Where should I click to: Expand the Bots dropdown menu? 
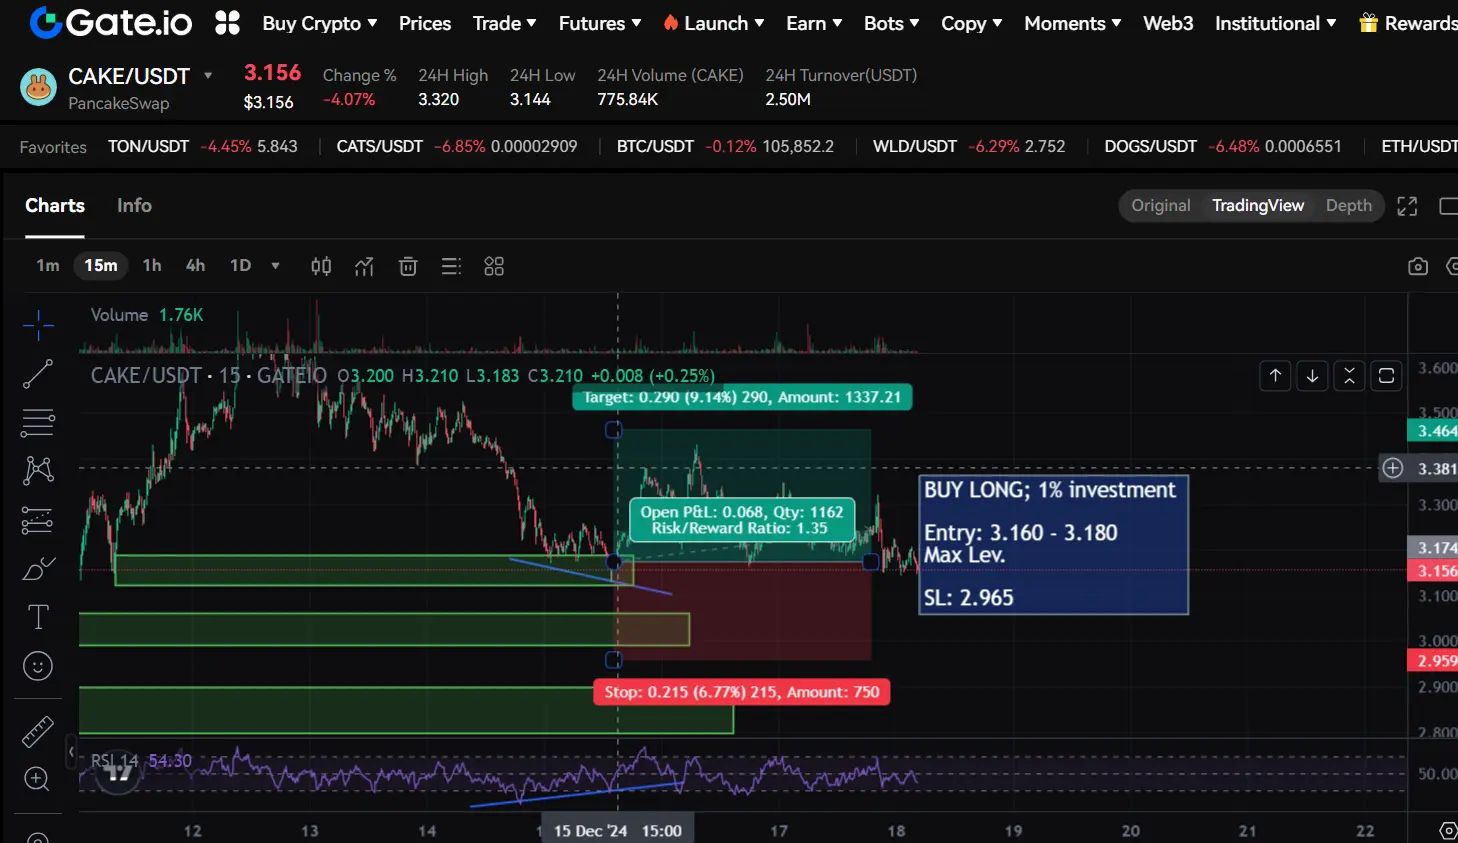click(892, 23)
